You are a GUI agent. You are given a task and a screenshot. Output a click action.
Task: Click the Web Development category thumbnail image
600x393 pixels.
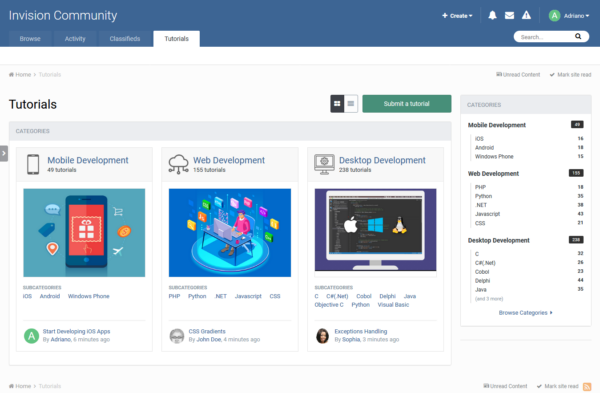click(x=230, y=233)
